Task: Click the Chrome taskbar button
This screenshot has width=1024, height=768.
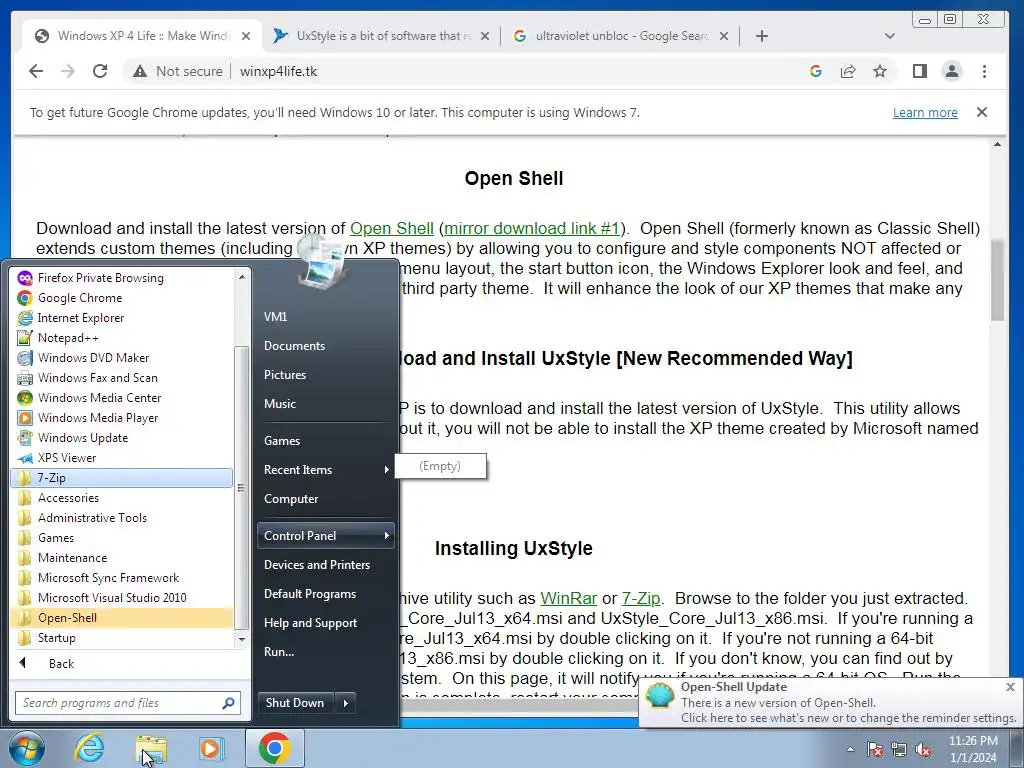Action: [275, 748]
